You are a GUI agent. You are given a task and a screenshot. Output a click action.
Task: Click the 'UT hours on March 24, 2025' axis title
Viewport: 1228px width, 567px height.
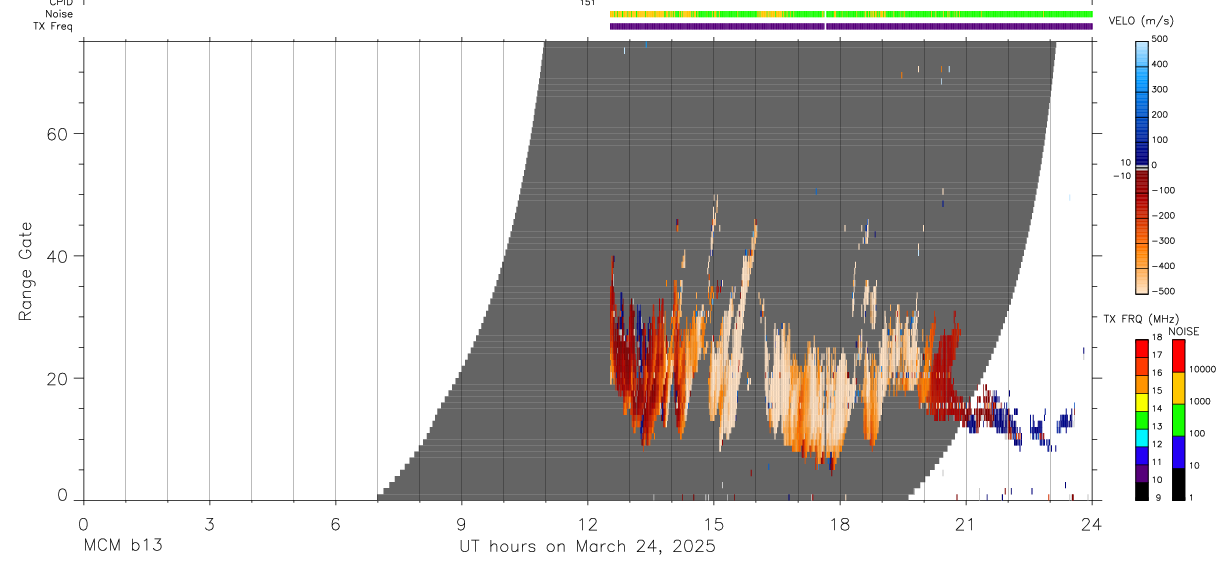(x=587, y=546)
